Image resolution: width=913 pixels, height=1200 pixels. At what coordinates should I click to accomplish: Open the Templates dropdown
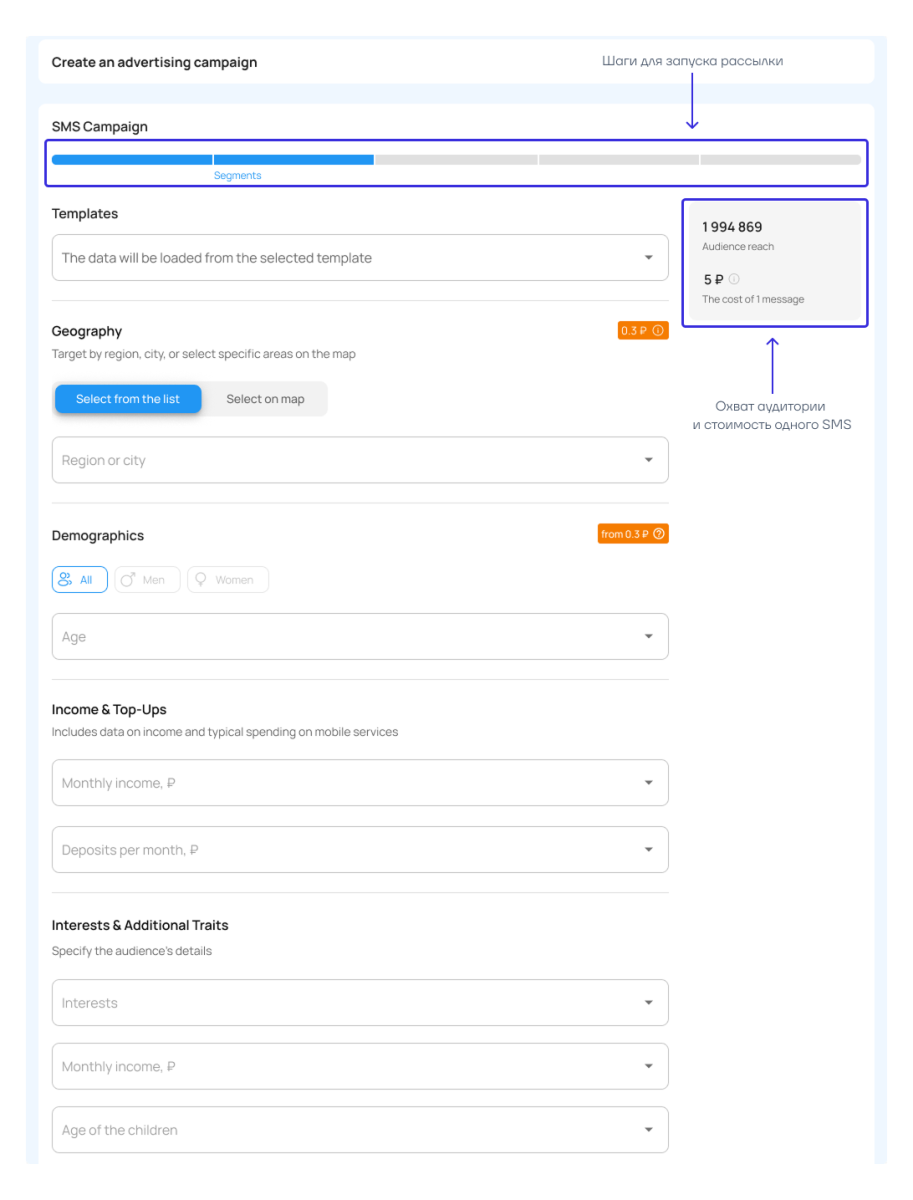point(360,258)
